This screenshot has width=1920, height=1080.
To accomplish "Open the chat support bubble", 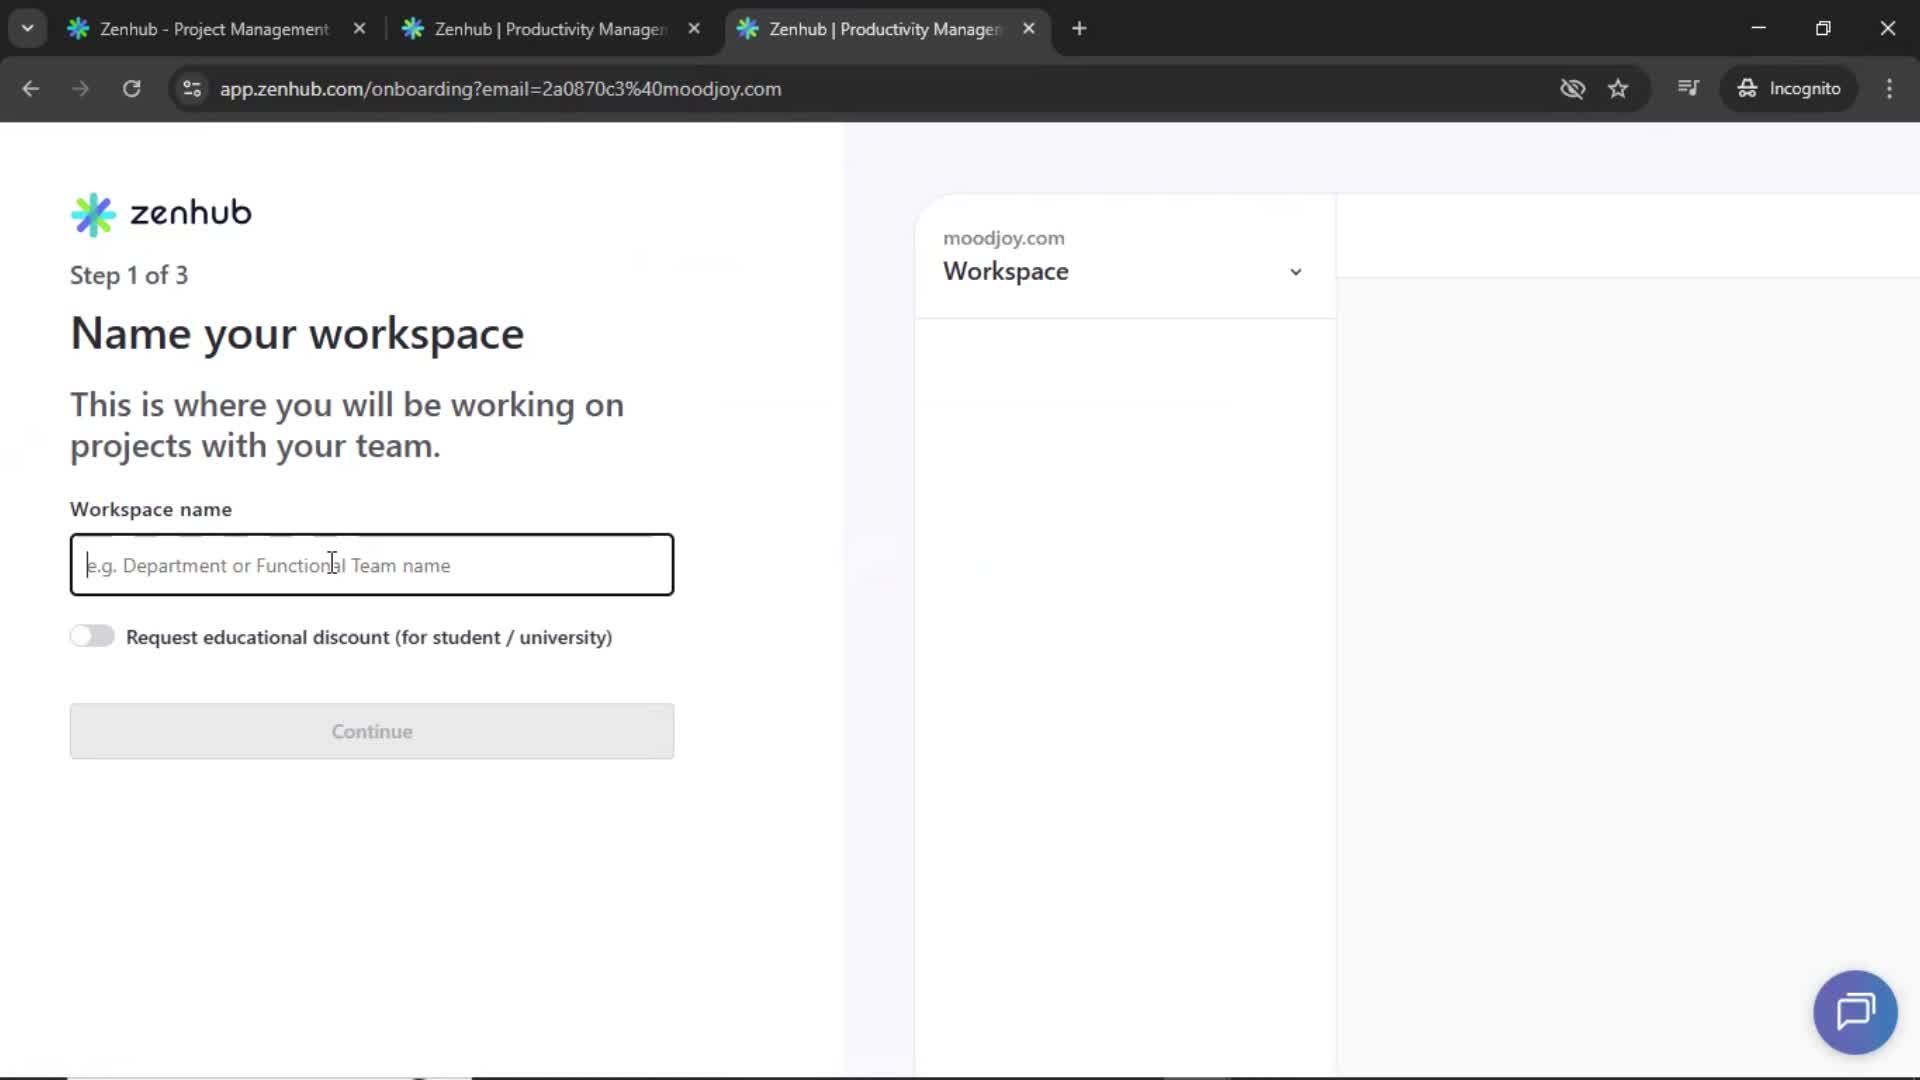I will tap(1854, 1011).
